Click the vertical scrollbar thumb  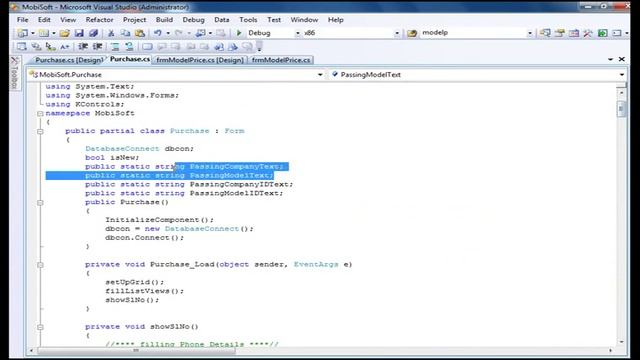coord(621,109)
